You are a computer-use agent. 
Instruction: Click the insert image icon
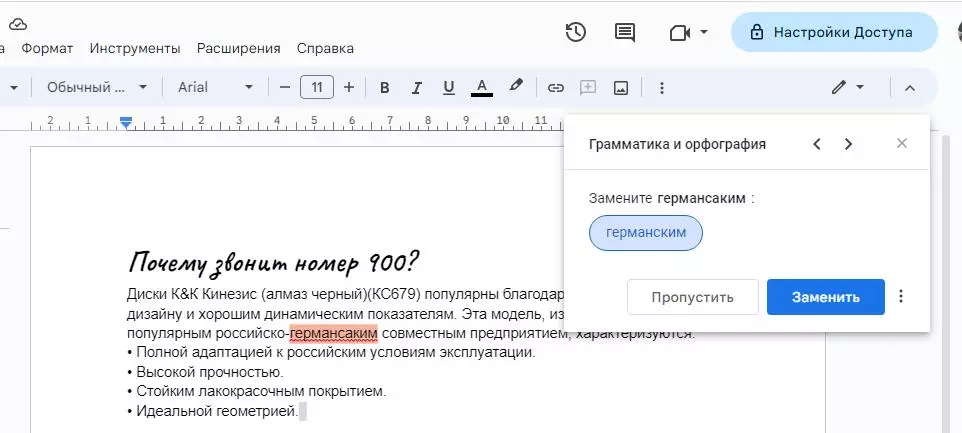(x=621, y=87)
